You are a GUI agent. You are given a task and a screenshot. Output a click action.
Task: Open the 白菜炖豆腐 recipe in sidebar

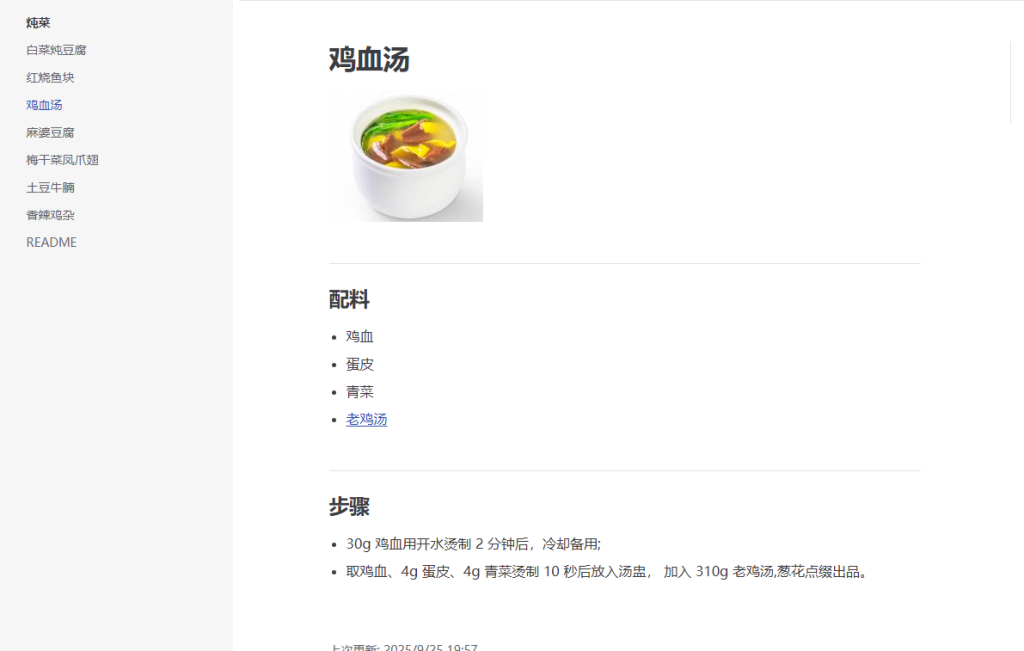coord(56,50)
